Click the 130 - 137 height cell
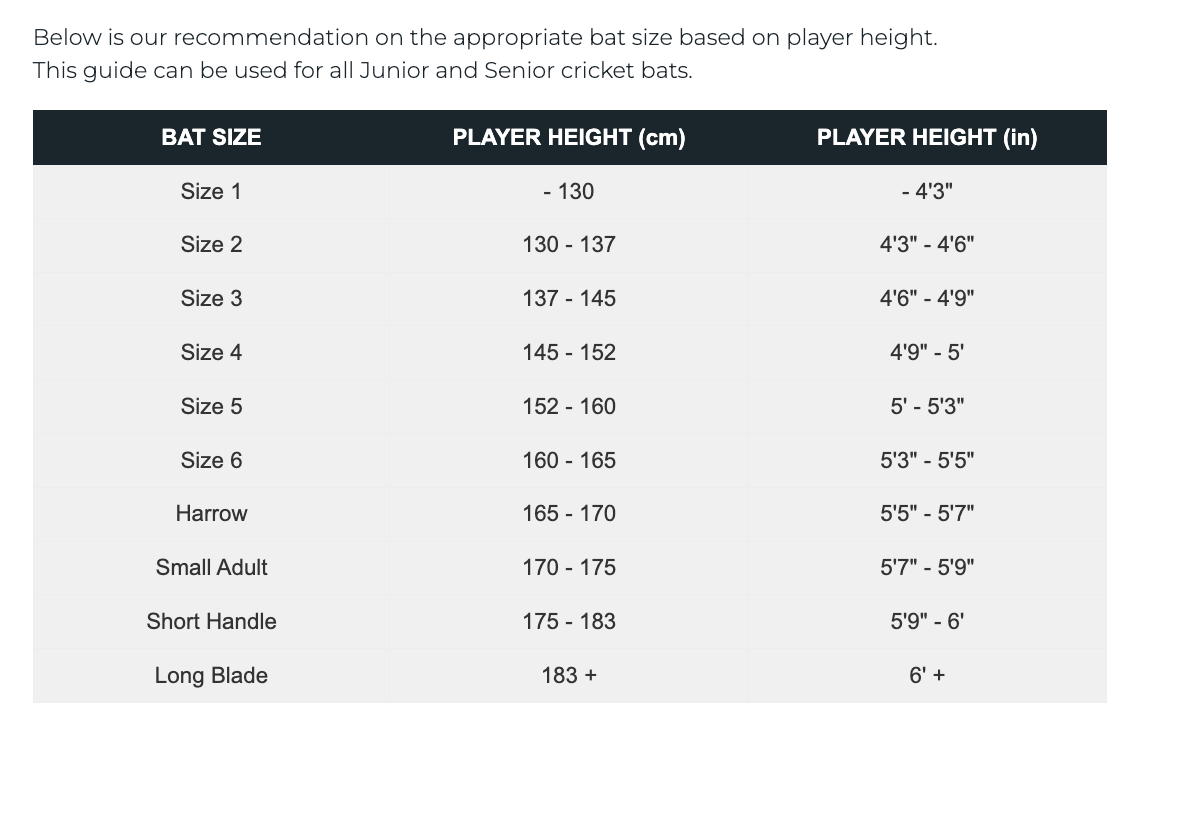1182x822 pixels. 568,245
